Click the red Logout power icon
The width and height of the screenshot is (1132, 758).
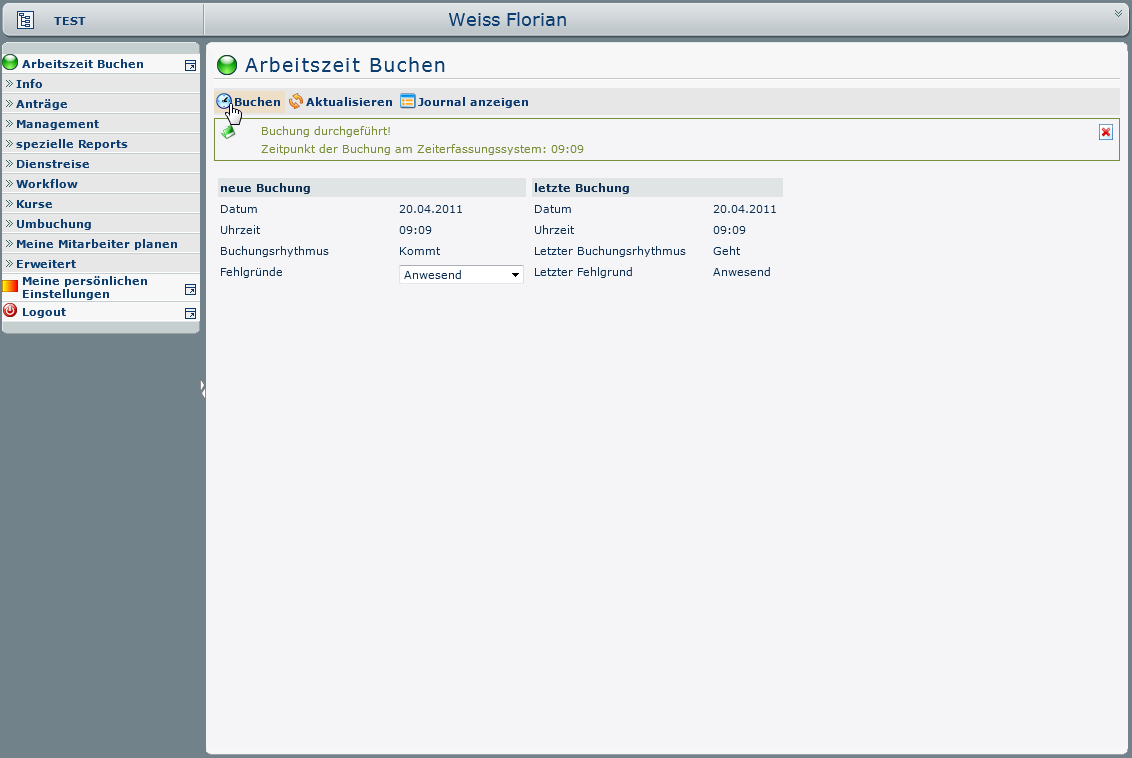click(10, 311)
